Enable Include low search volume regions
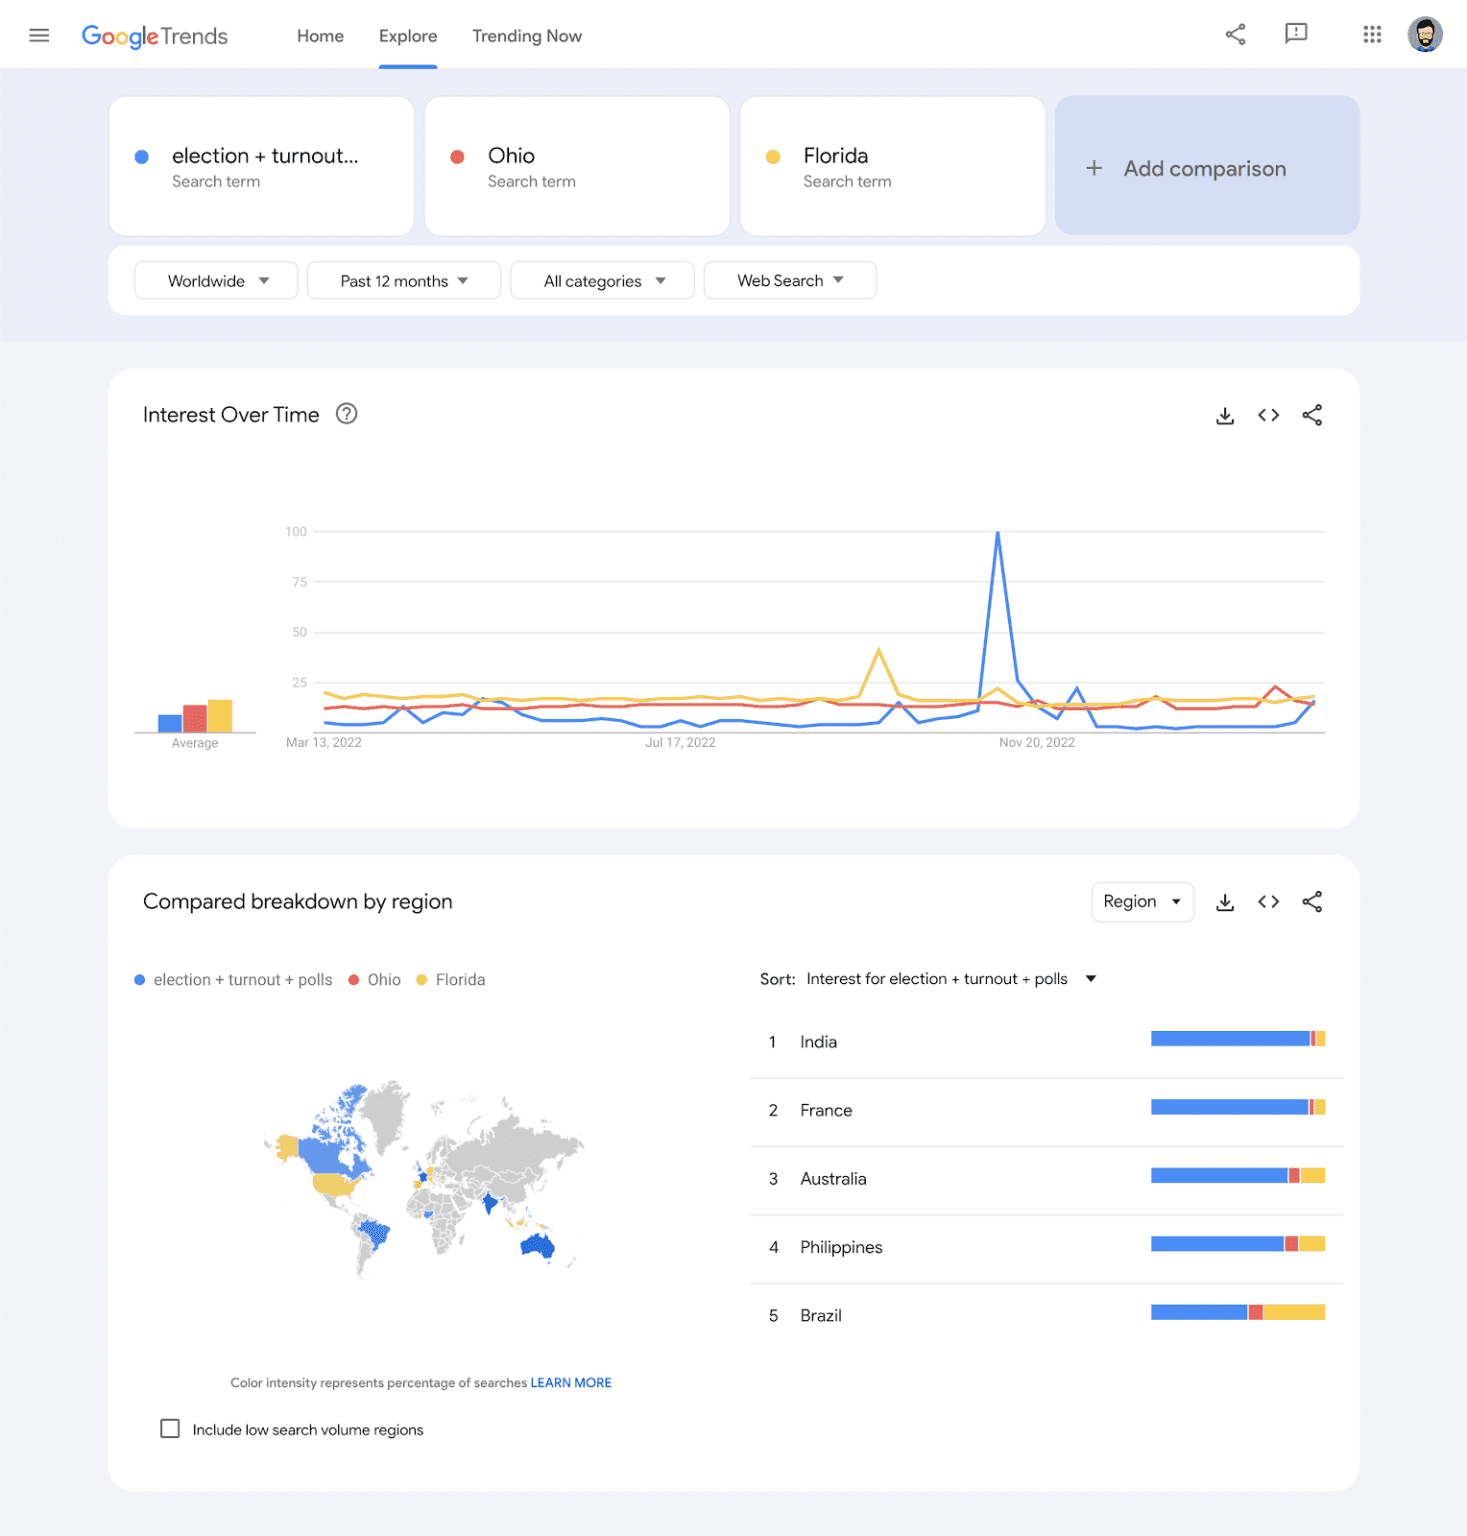 point(170,1429)
